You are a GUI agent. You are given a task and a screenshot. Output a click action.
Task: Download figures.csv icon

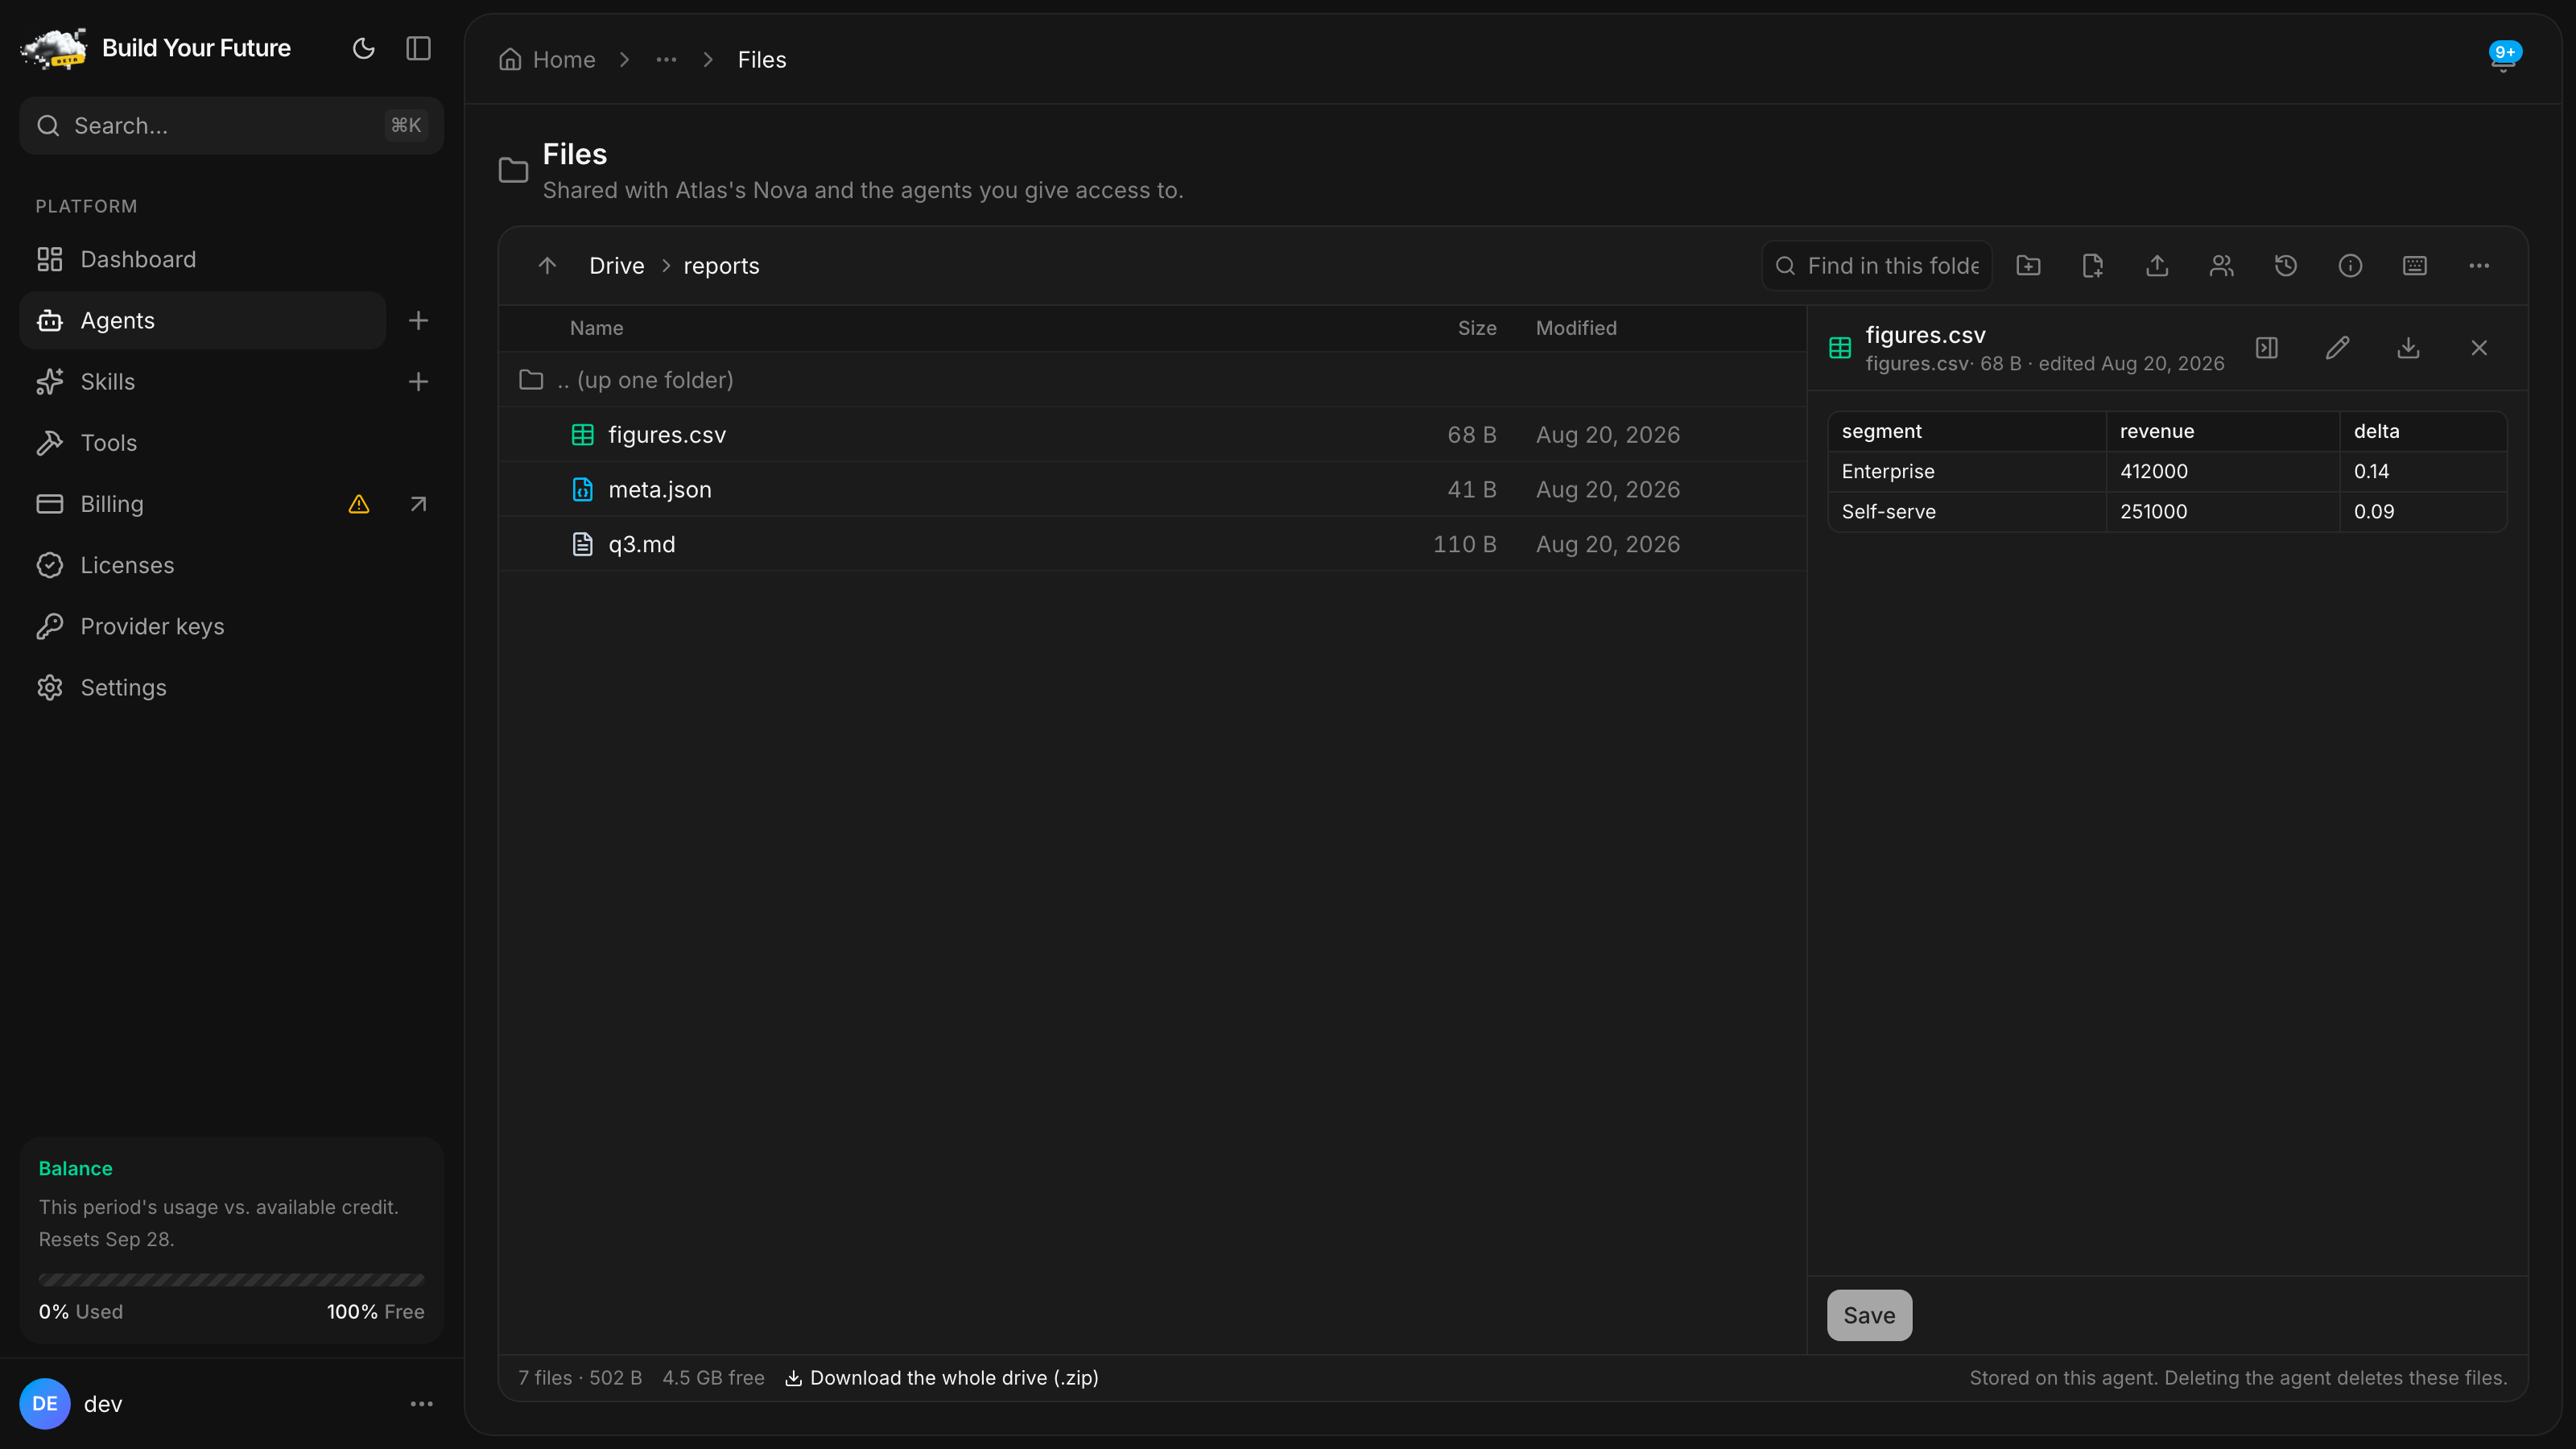pyautogui.click(x=2408, y=348)
